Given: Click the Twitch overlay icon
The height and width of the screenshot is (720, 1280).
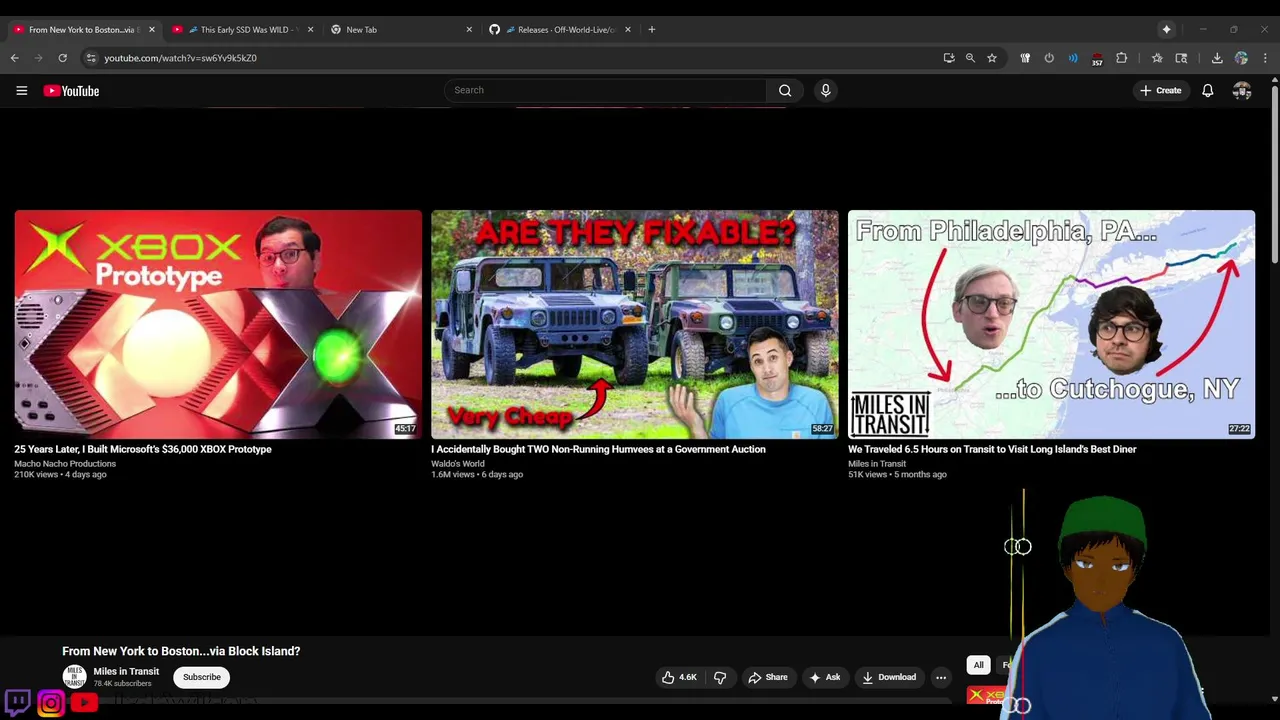Looking at the screenshot, I should click(x=17, y=703).
